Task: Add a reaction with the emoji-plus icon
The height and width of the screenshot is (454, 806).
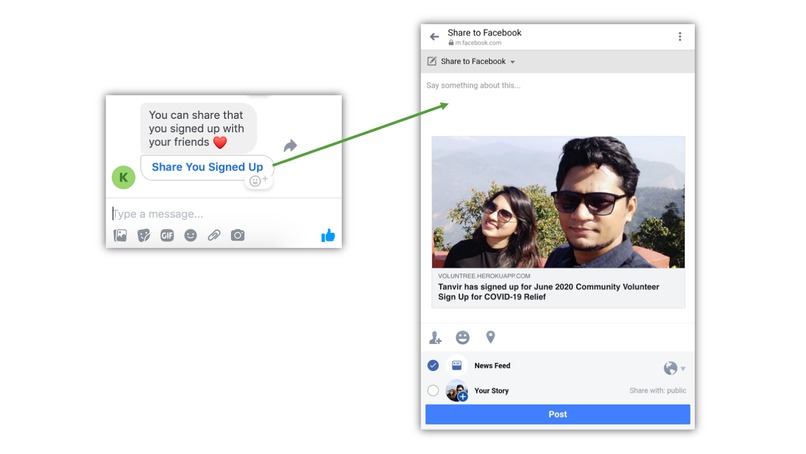Action: pos(258,180)
